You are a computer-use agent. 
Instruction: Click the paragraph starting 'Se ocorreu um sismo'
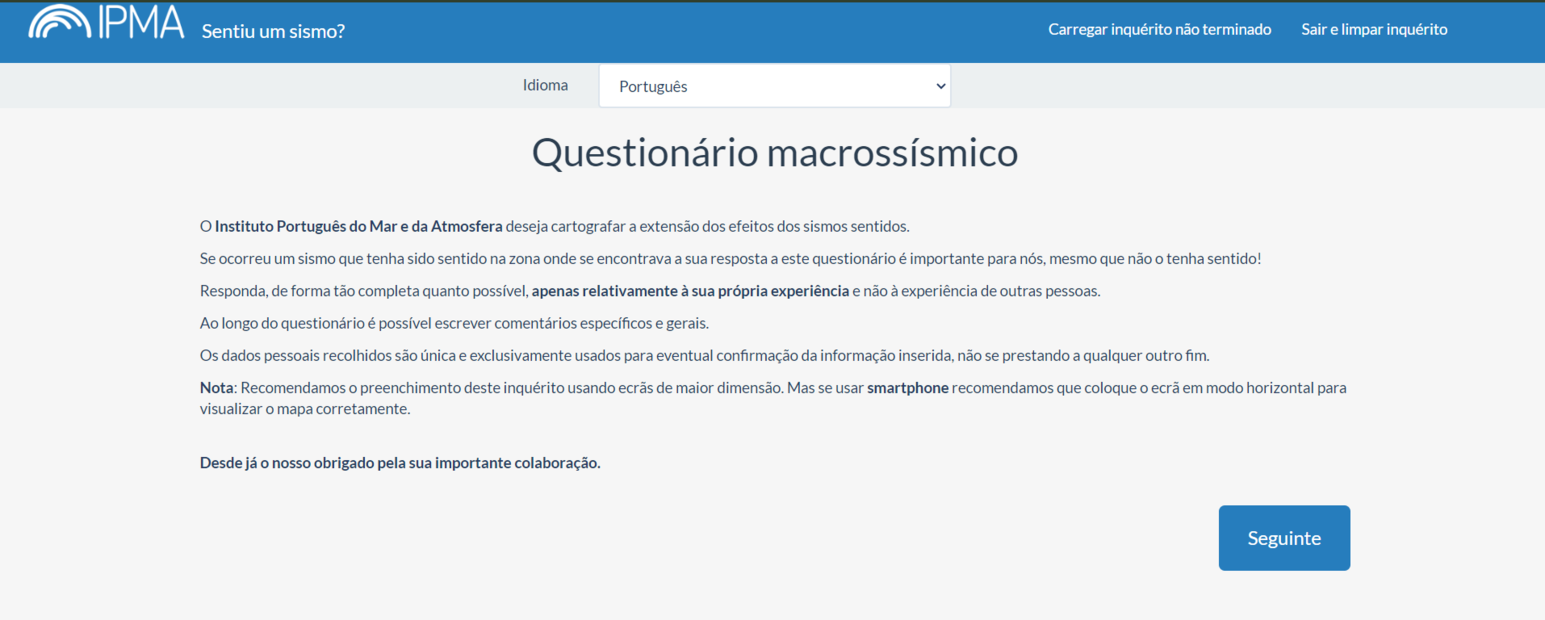[x=730, y=259]
